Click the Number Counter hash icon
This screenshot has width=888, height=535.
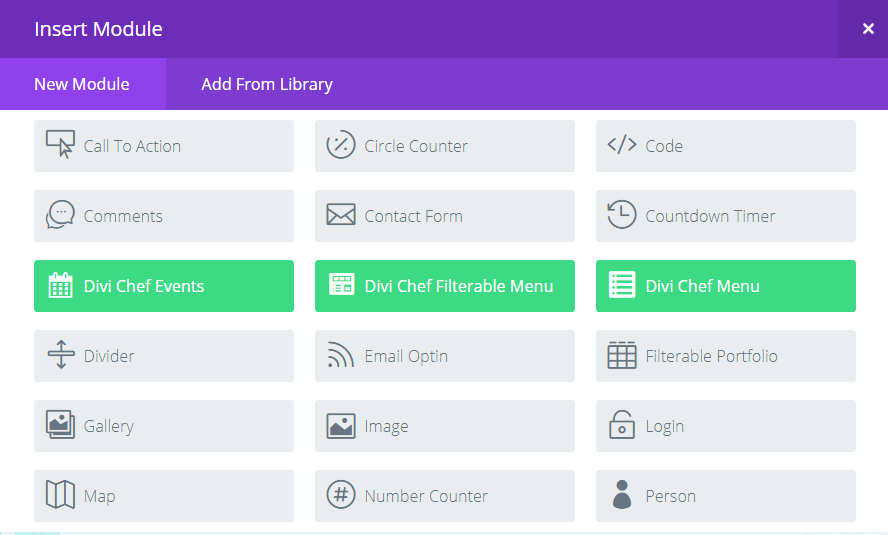(341, 494)
